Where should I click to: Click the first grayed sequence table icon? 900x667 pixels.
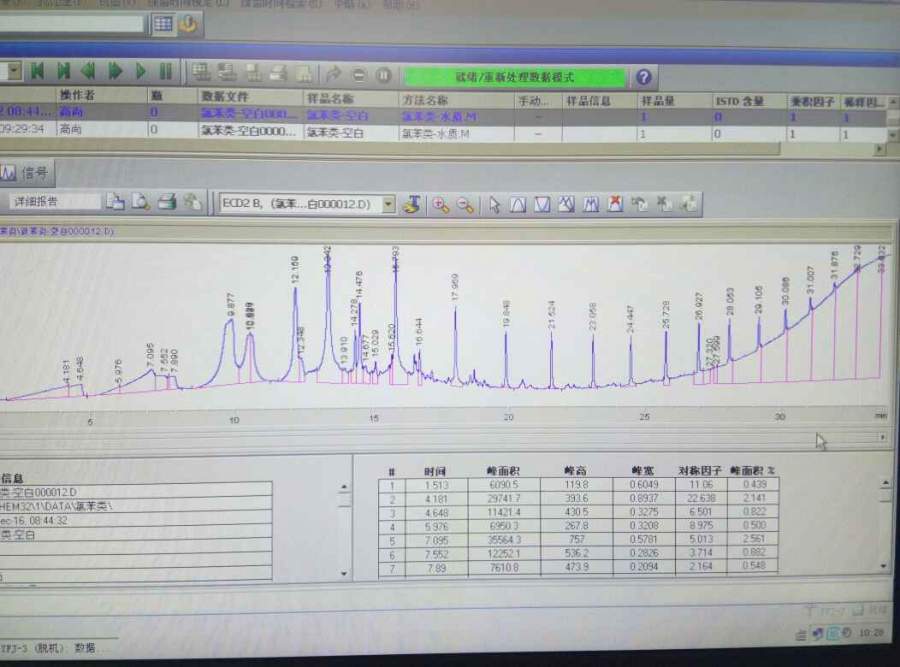201,72
